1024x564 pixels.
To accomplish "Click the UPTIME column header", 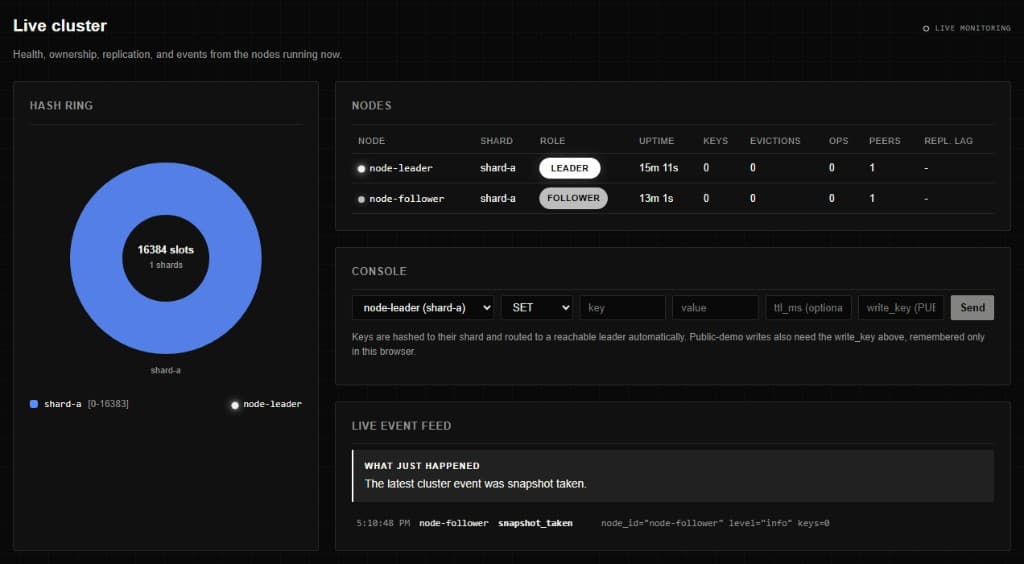I will coord(656,141).
